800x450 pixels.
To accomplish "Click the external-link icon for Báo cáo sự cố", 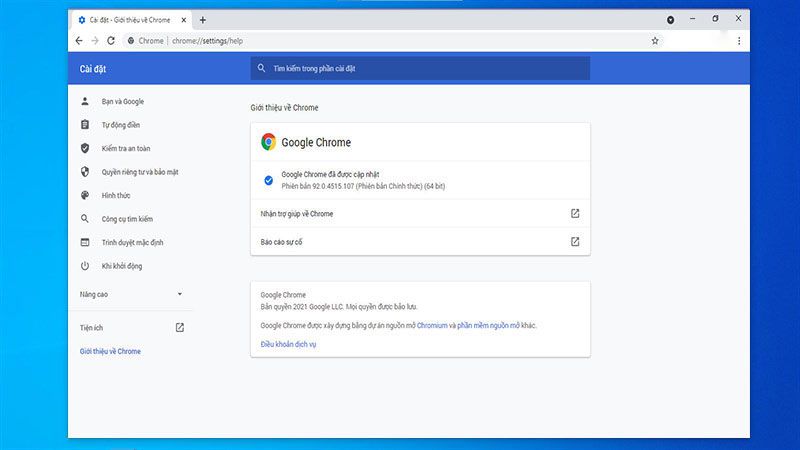I will pos(574,241).
